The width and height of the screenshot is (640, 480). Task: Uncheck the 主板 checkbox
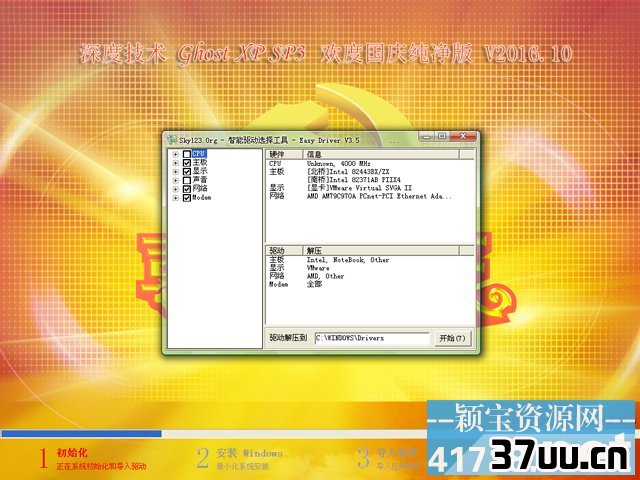[x=187, y=163]
